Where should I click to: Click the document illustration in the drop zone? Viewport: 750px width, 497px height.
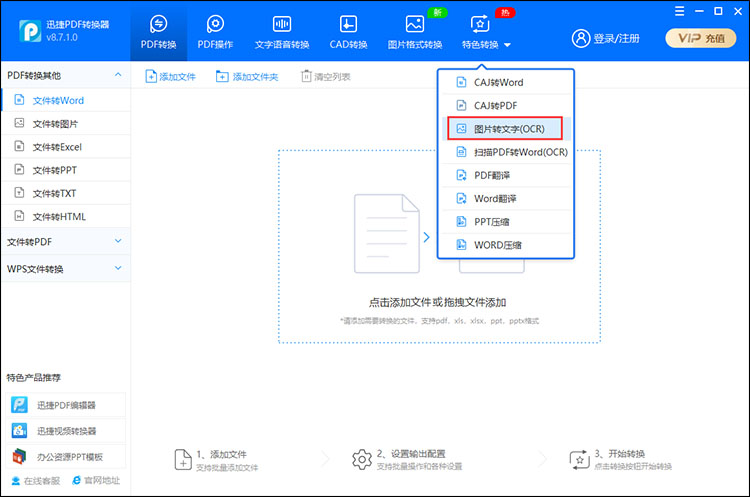[x=386, y=233]
